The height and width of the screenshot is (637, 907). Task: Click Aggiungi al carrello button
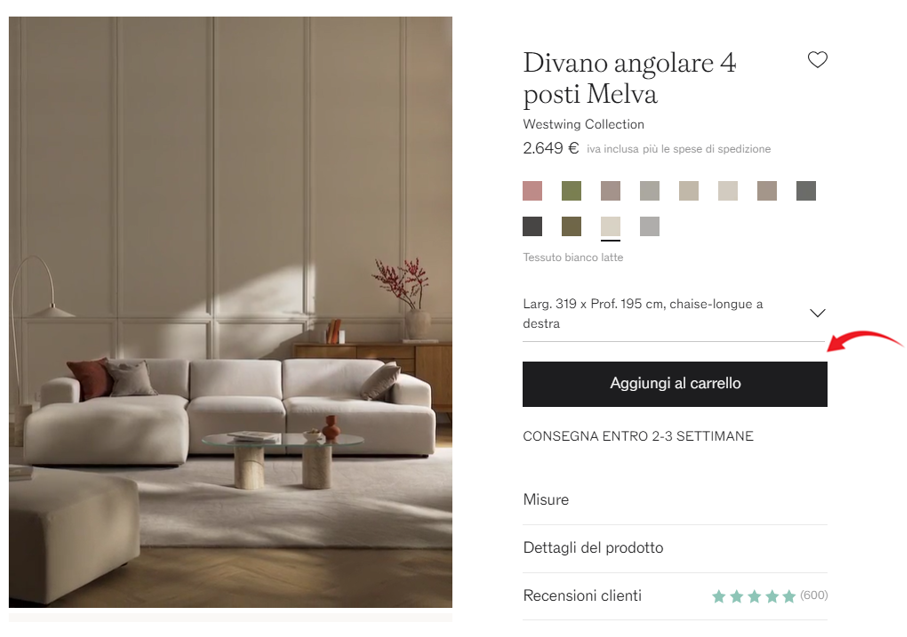click(674, 384)
